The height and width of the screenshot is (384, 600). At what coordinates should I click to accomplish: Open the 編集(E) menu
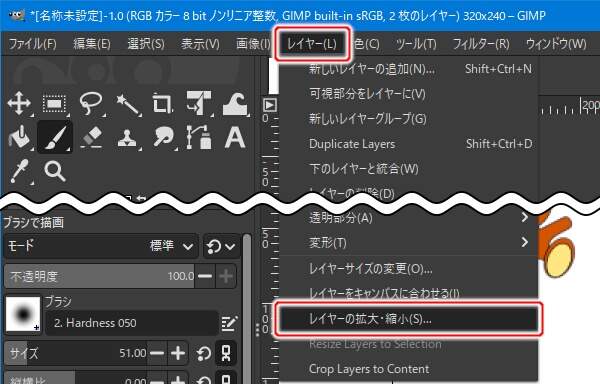[x=92, y=44]
